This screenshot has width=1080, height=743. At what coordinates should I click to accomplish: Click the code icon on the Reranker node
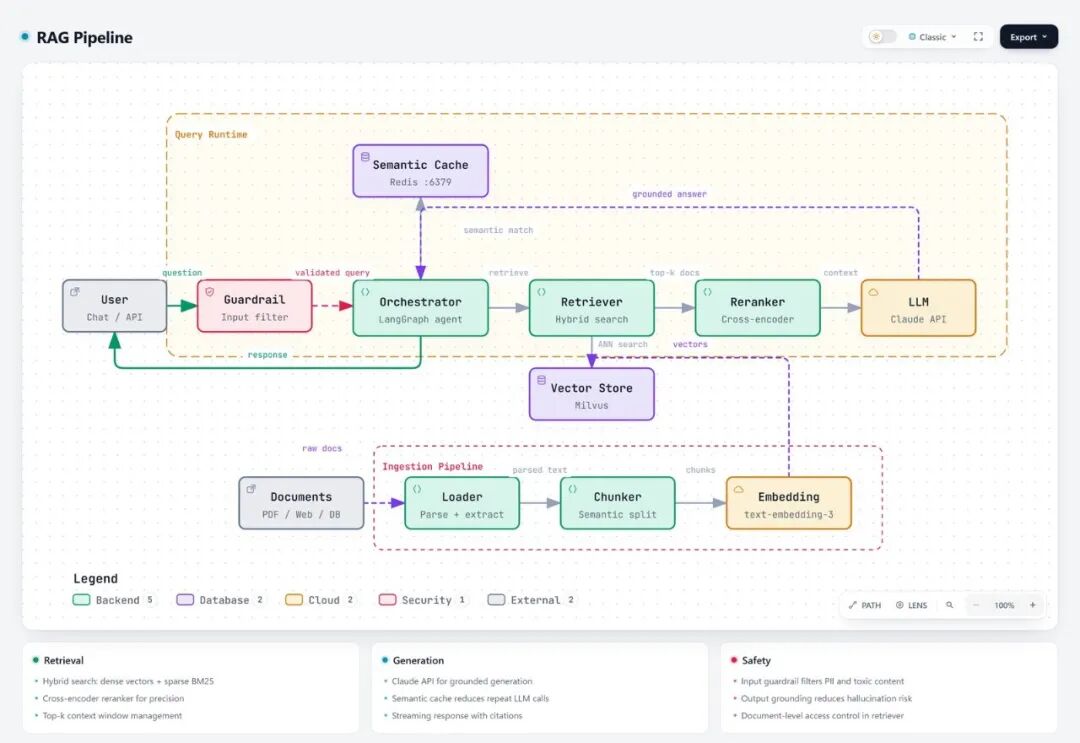(x=707, y=292)
